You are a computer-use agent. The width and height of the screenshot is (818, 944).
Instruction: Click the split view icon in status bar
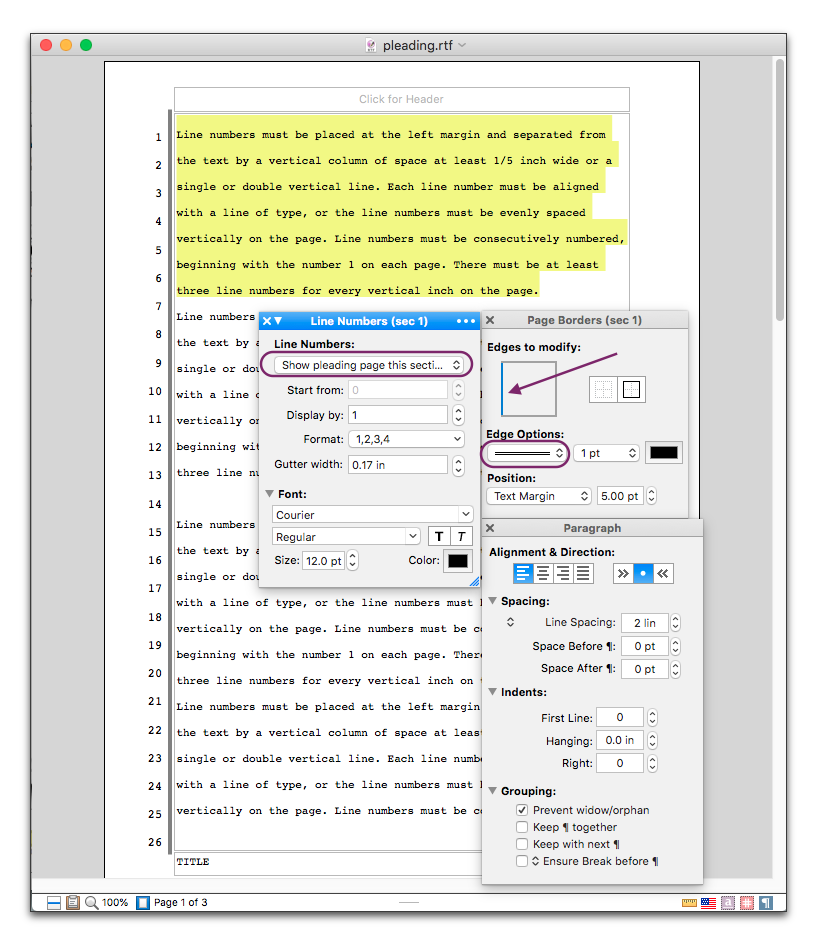(54, 902)
